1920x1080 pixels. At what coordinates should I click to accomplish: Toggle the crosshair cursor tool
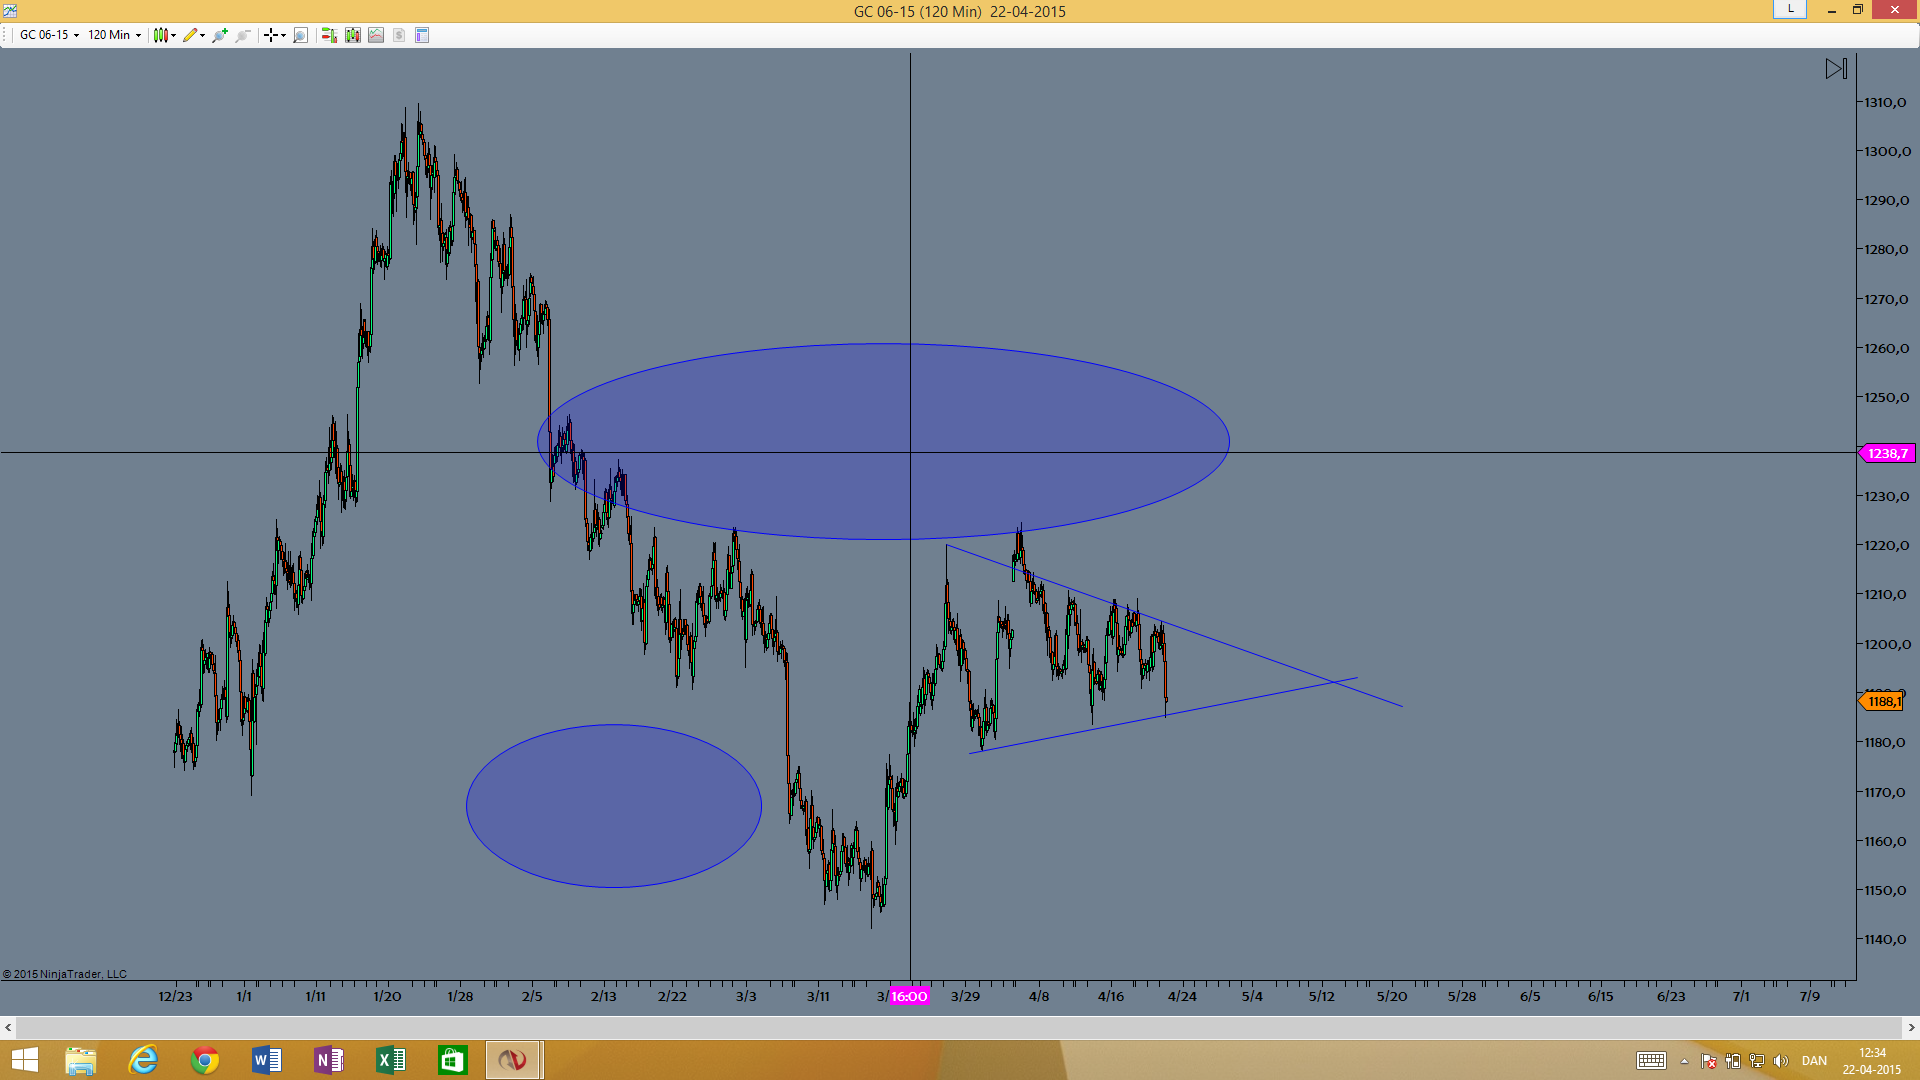point(274,35)
